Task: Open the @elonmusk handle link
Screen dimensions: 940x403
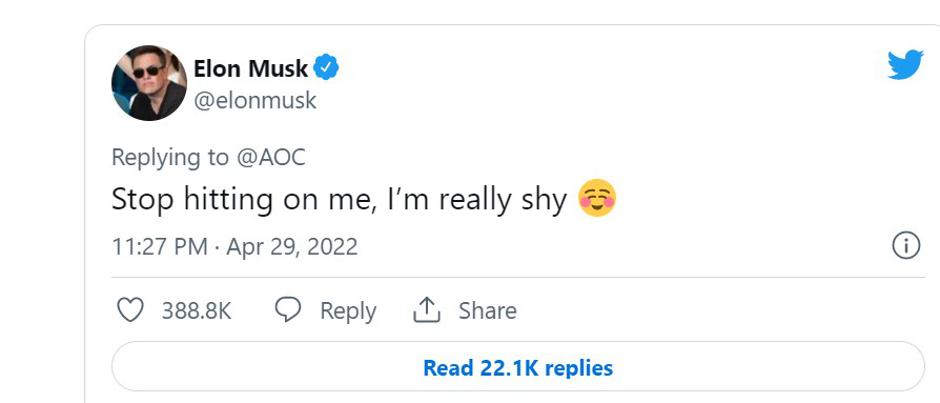Action: 254,100
